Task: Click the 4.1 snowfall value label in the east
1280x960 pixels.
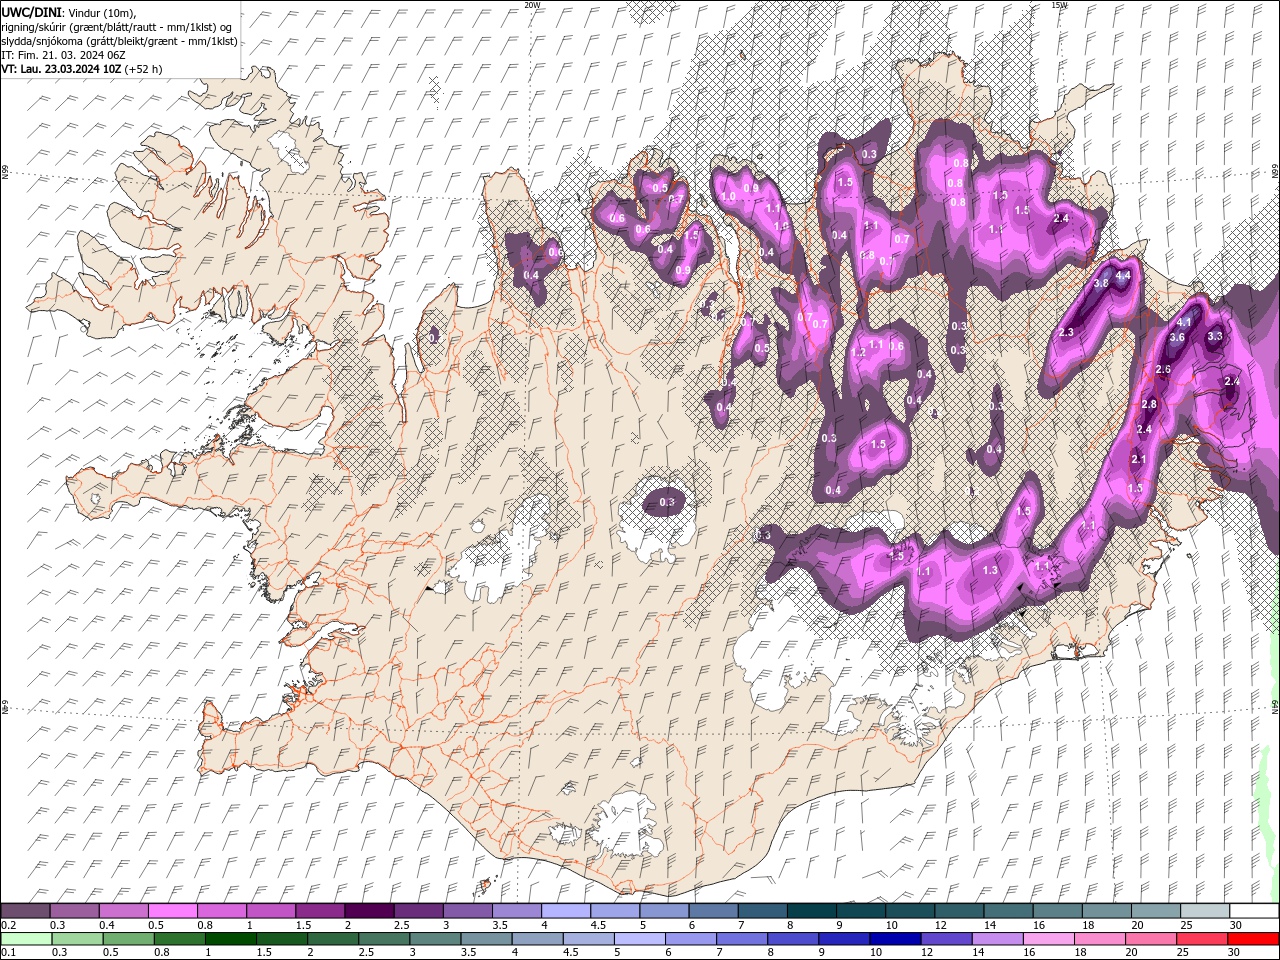Action: (1185, 322)
